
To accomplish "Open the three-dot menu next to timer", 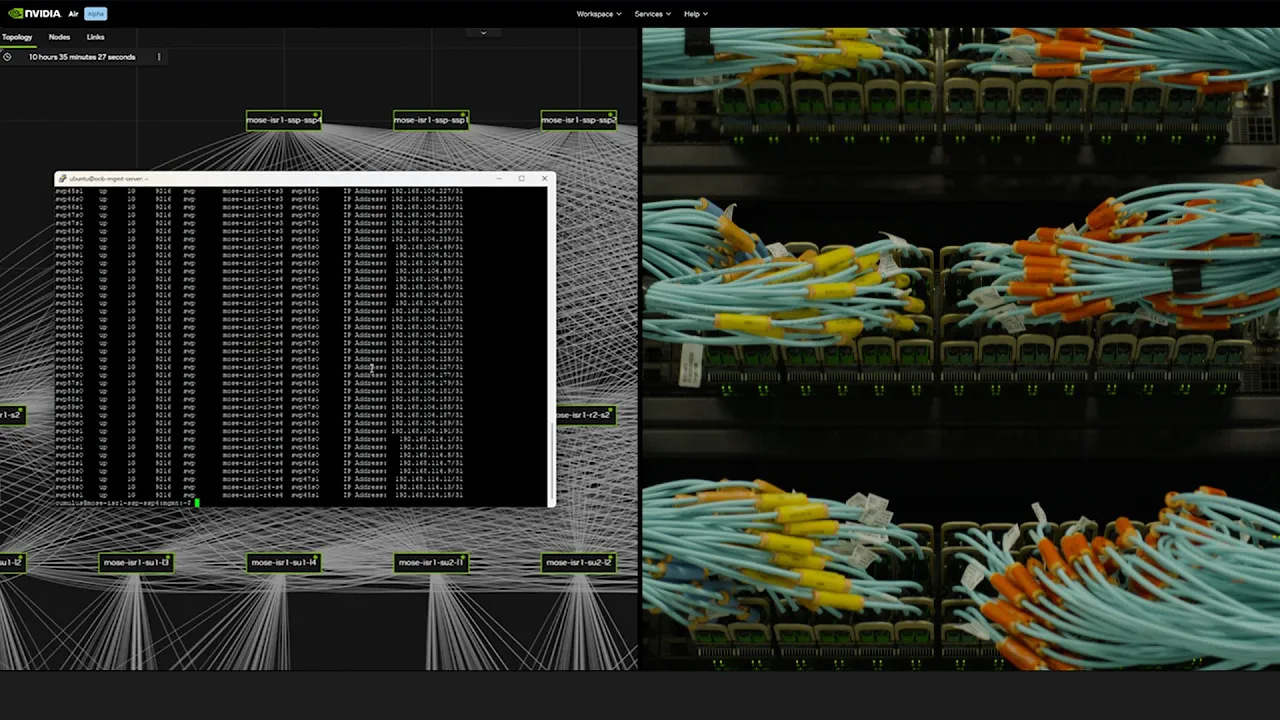I will click(159, 57).
